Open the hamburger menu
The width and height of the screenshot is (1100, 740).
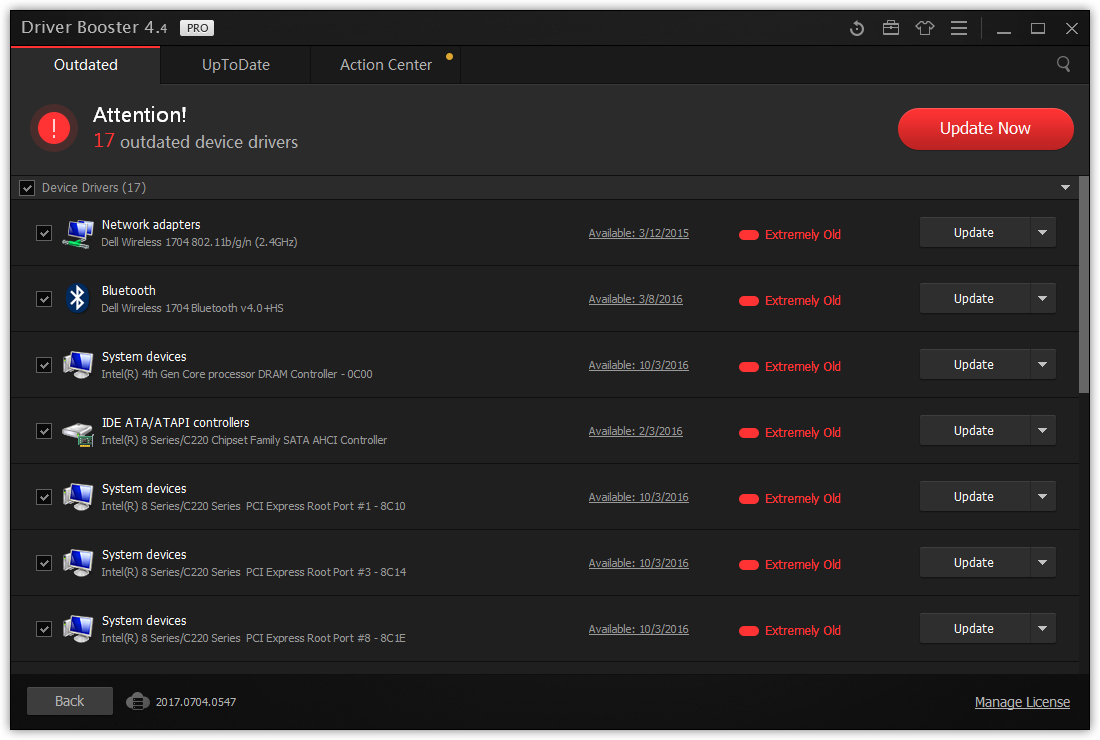pyautogui.click(x=958, y=28)
